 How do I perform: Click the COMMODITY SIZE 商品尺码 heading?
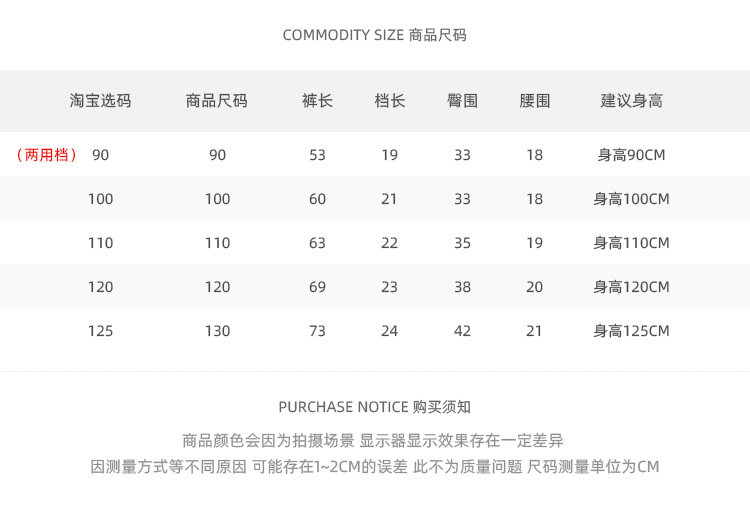coord(374,35)
